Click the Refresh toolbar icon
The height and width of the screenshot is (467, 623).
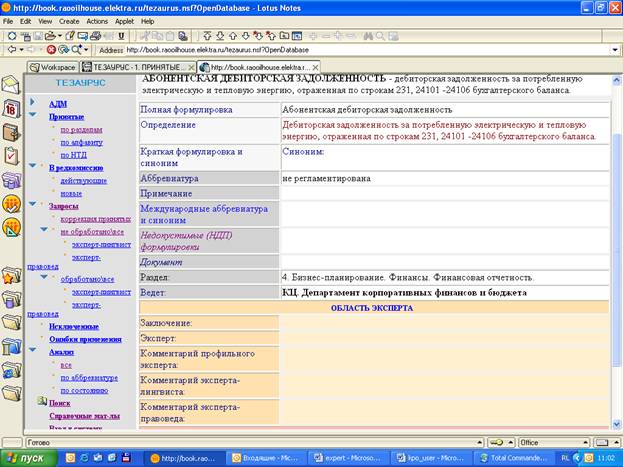click(63, 50)
